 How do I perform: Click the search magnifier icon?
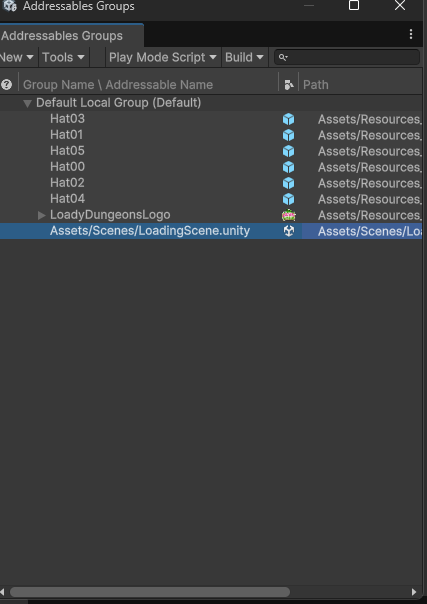283,57
